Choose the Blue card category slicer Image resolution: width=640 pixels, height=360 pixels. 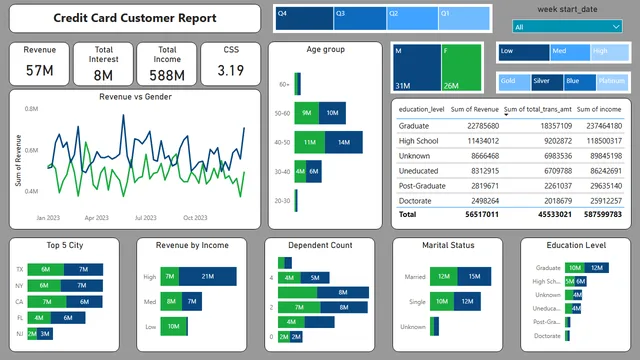[x=580, y=82]
